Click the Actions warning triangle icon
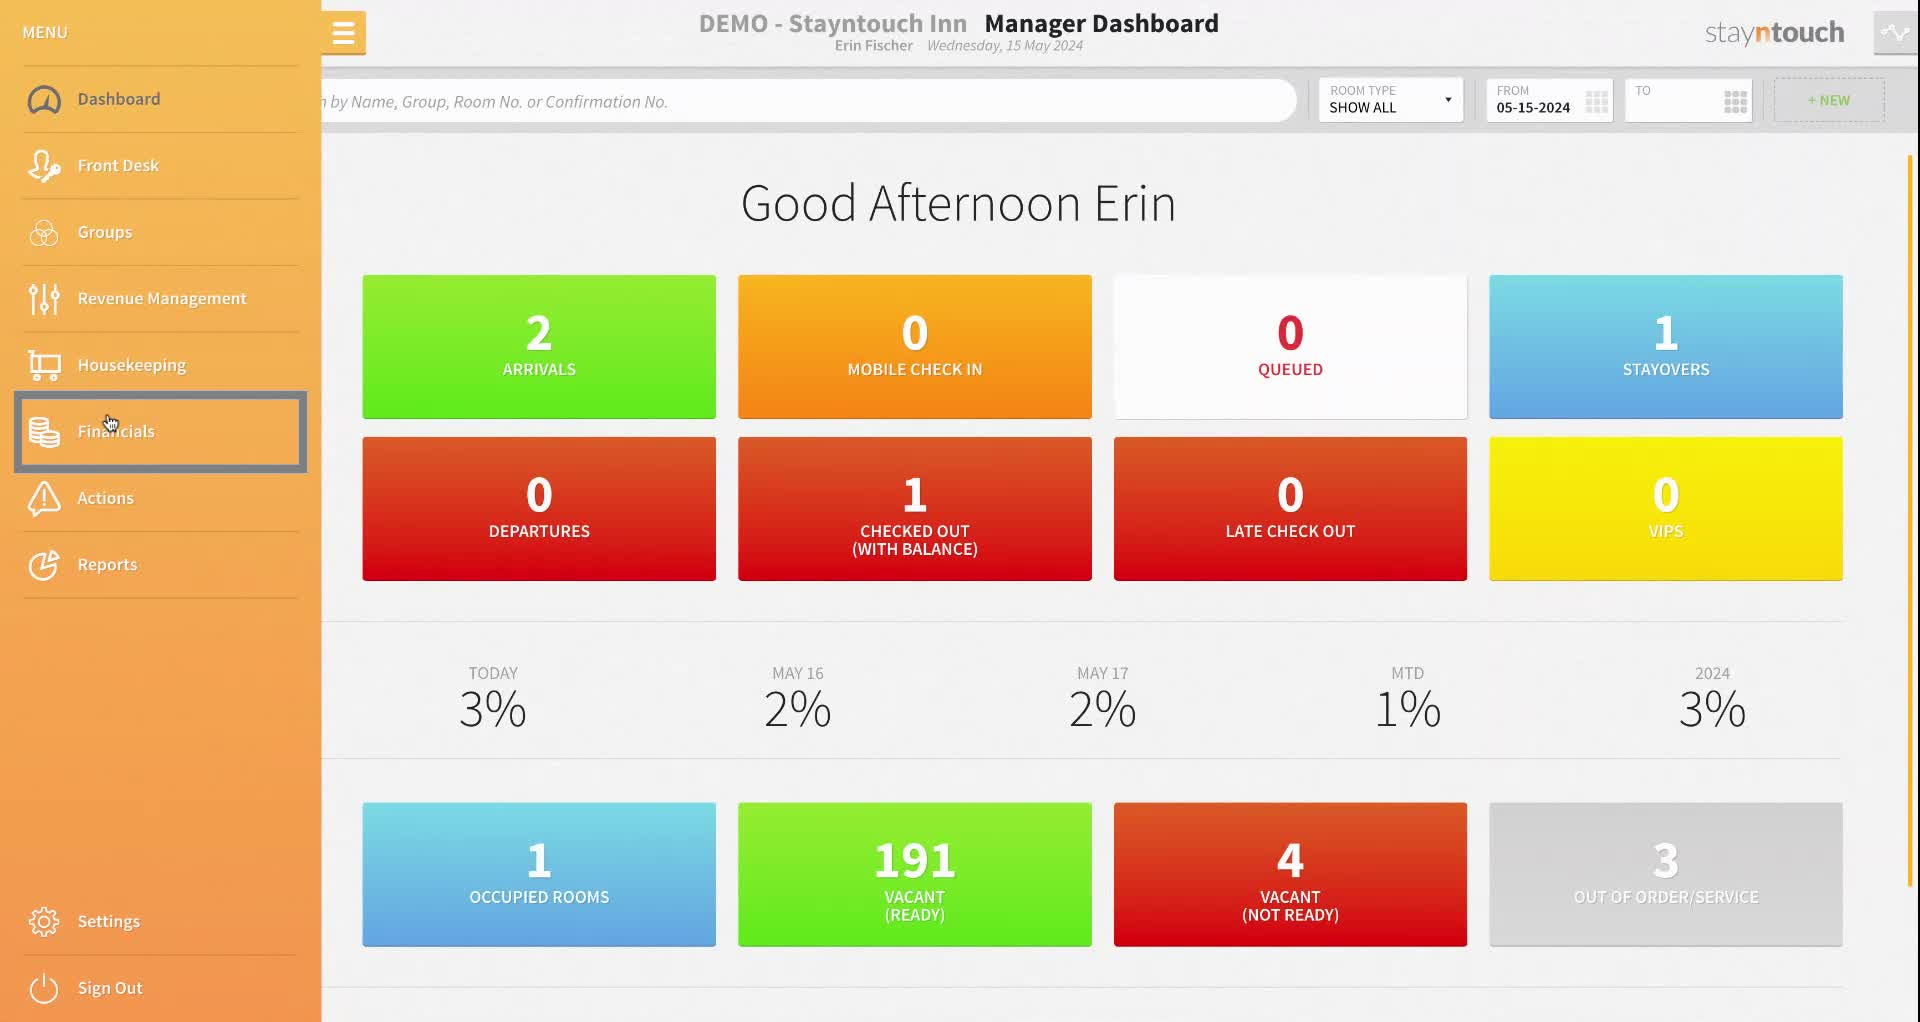The width and height of the screenshot is (1920, 1022). point(44,498)
